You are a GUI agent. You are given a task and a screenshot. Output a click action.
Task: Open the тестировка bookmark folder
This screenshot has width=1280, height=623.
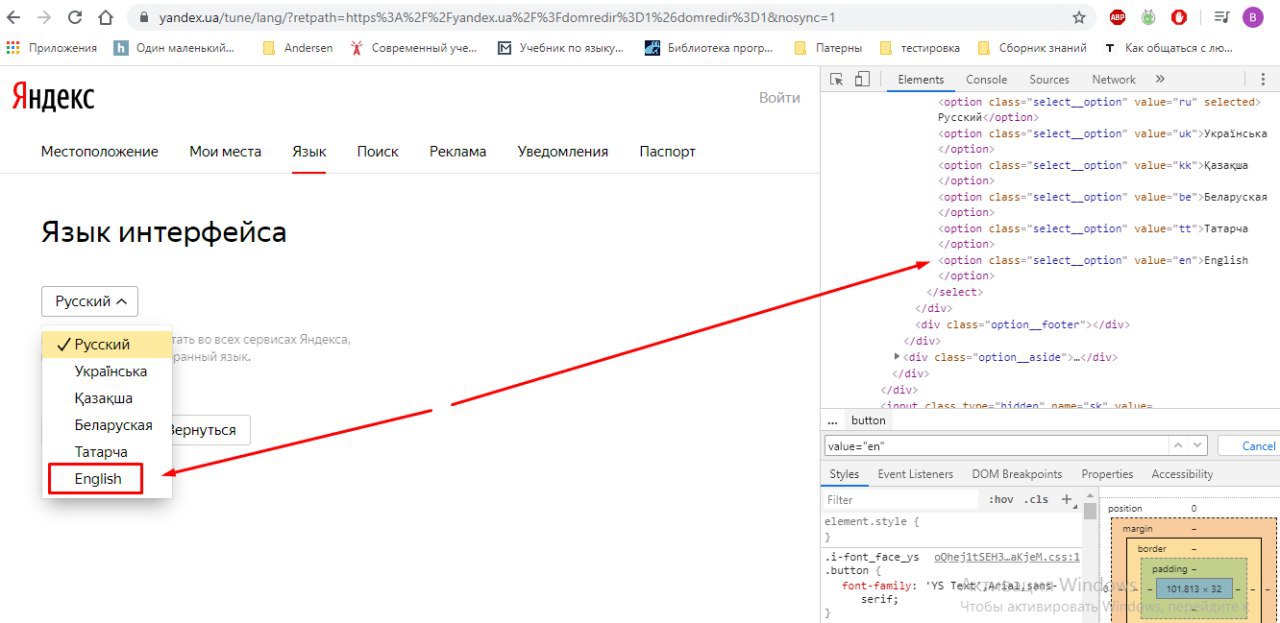click(x=919, y=47)
